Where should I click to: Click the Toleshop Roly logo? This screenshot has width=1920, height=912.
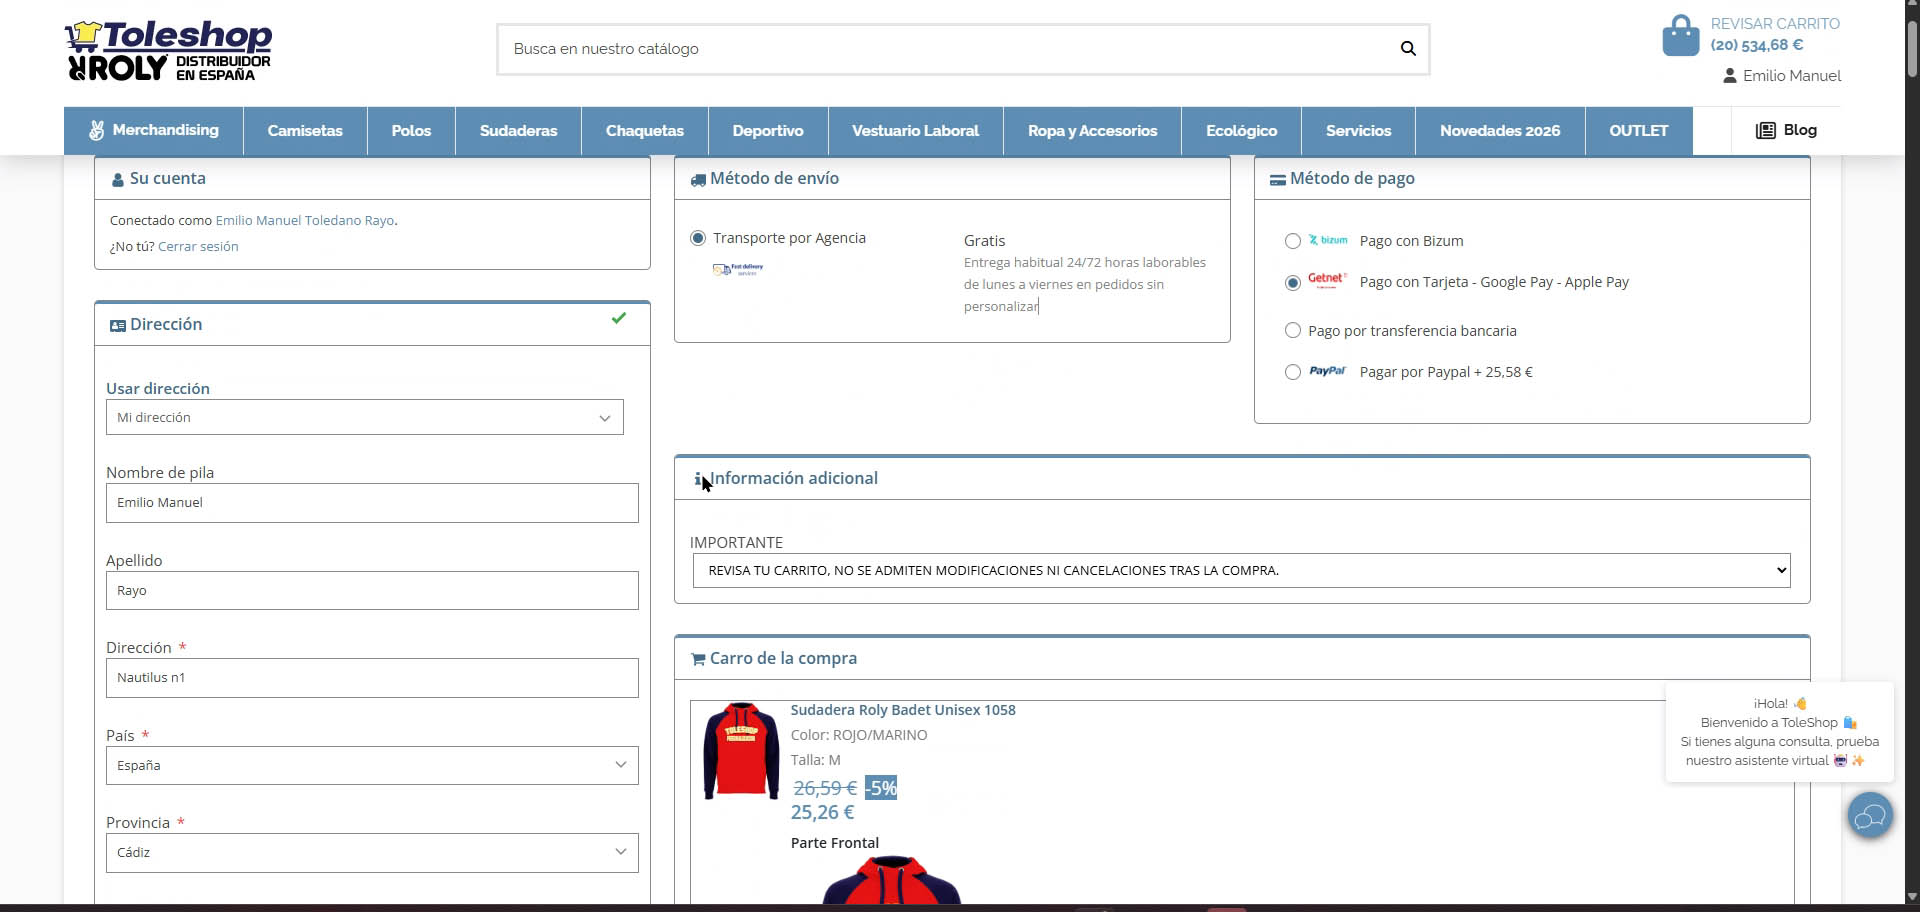click(168, 50)
